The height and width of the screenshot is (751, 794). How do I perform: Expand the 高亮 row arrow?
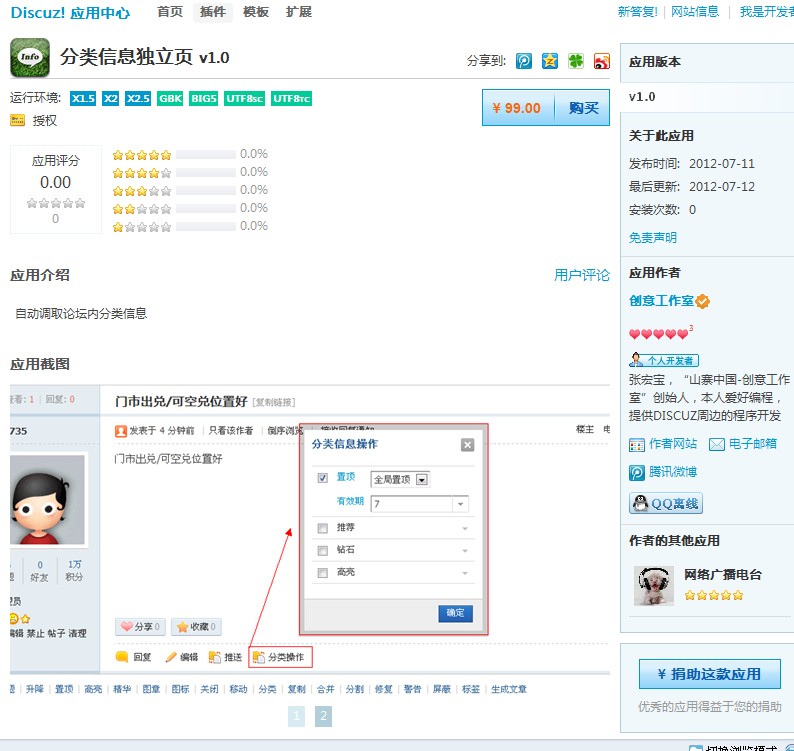[464, 573]
